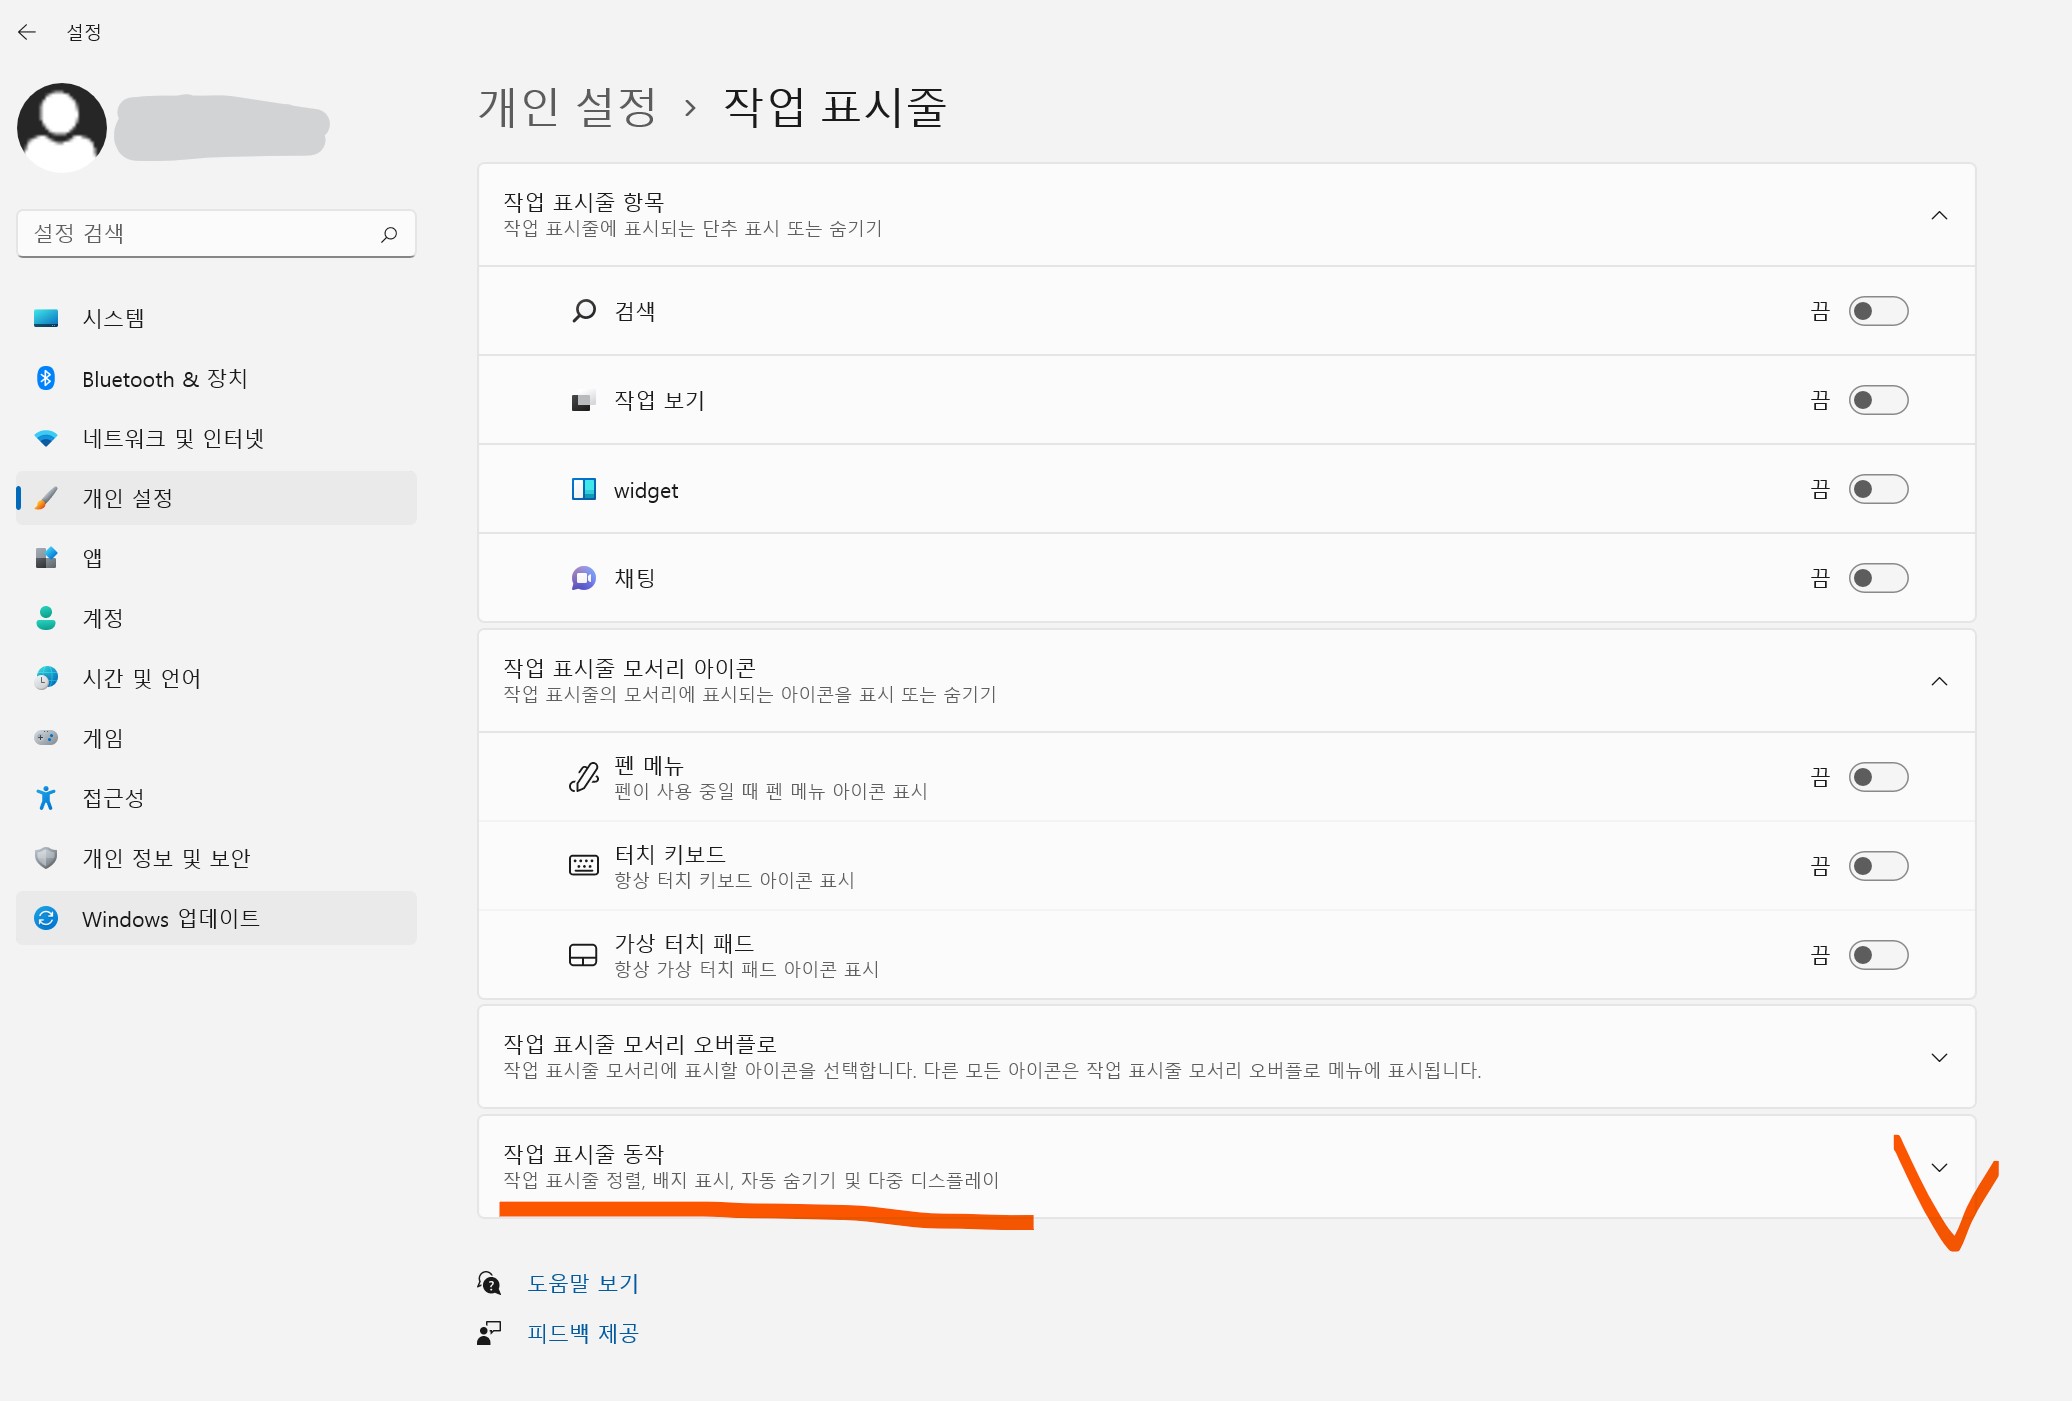The image size is (2072, 1401).
Task: Toggle 가상 터치 패드 on
Action: (1877, 955)
